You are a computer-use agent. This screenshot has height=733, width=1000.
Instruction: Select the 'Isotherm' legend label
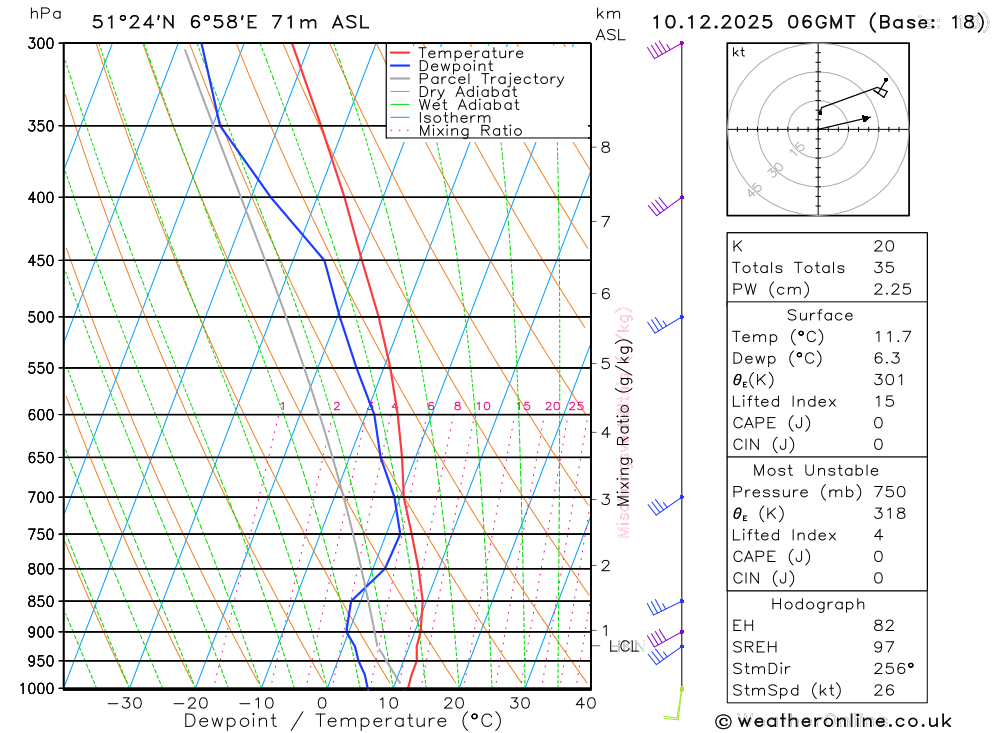455,118
